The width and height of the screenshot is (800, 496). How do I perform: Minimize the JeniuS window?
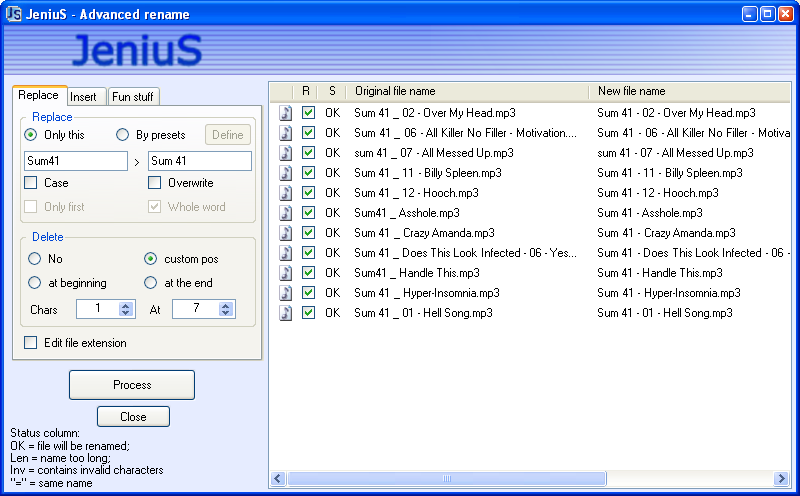click(748, 14)
